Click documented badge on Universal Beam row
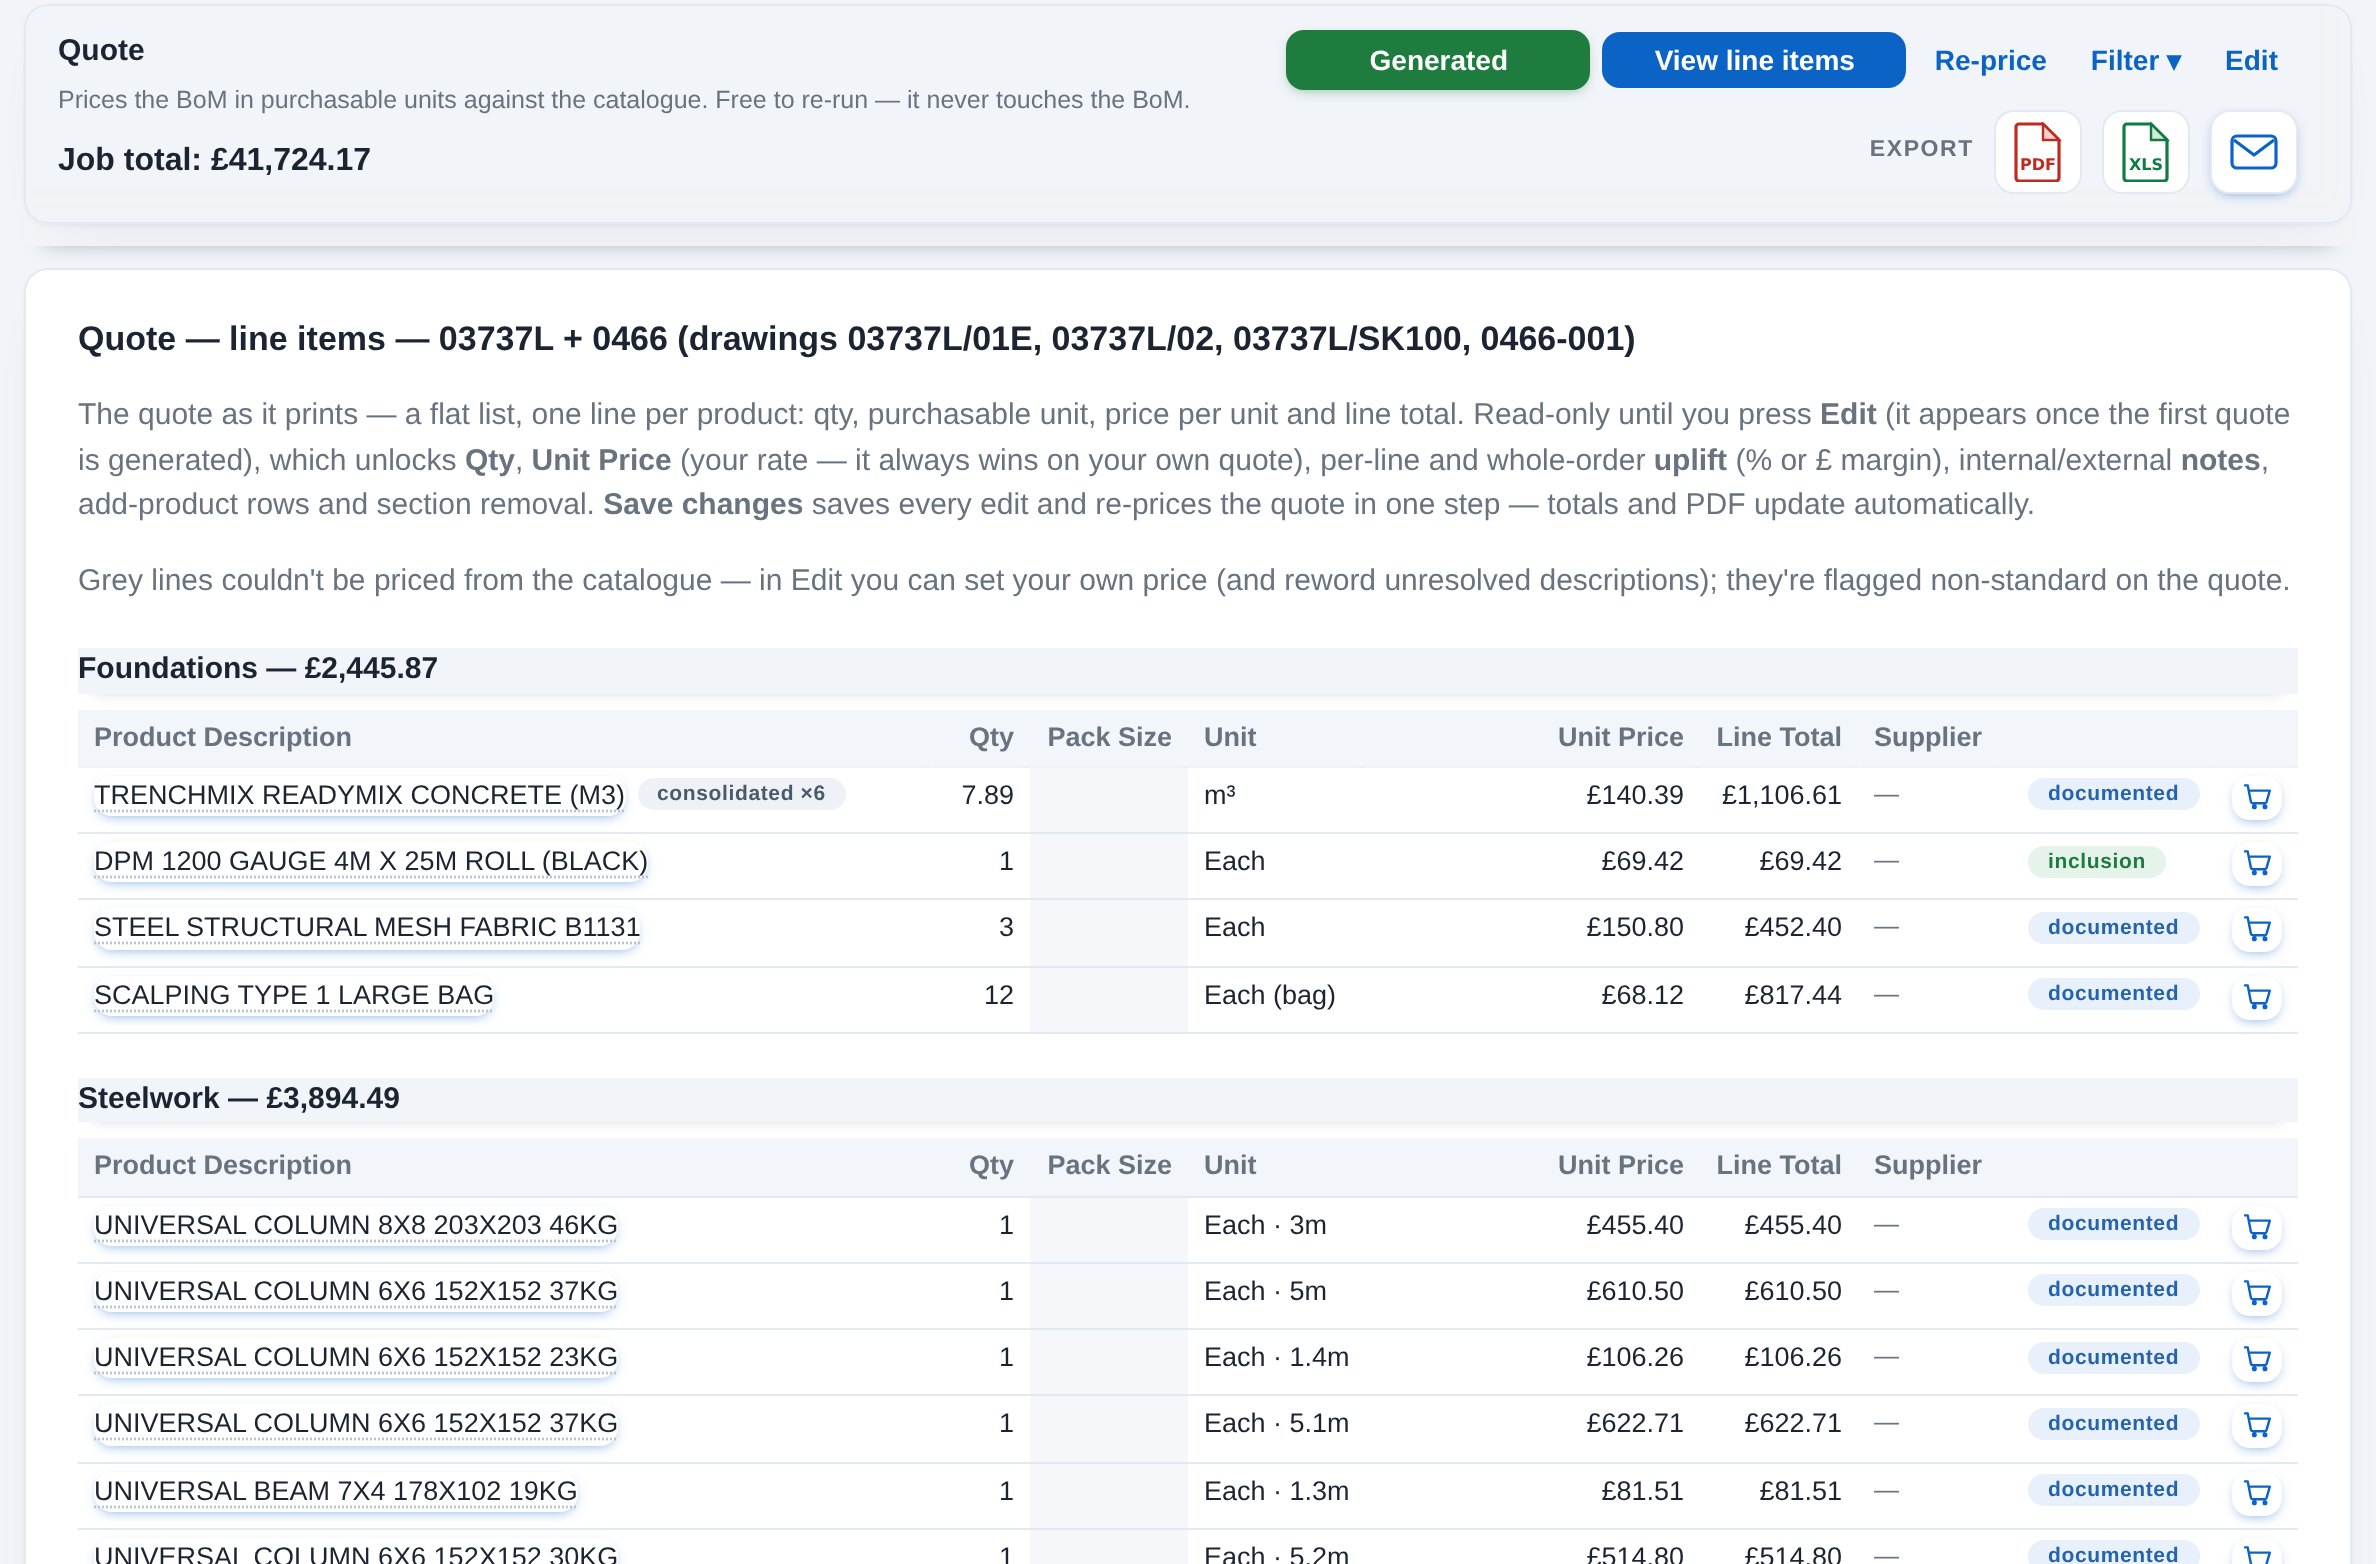 click(x=2113, y=1489)
